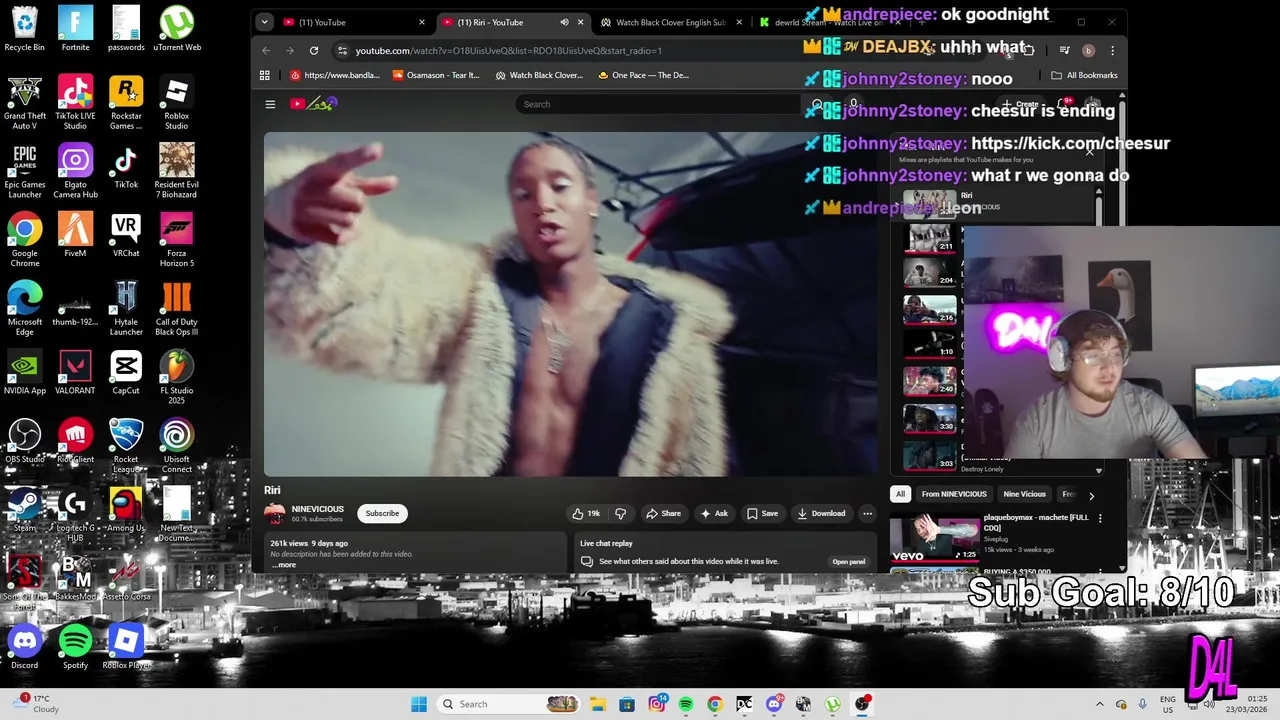Expand the Chrome tab search dropdown
1280x720 pixels.
(264, 22)
